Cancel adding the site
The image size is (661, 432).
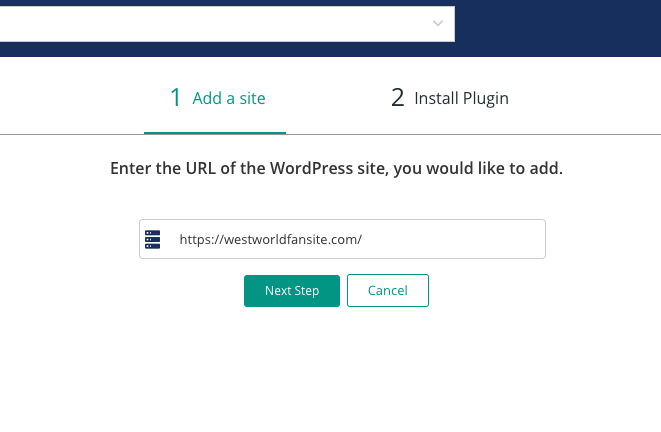(x=388, y=291)
